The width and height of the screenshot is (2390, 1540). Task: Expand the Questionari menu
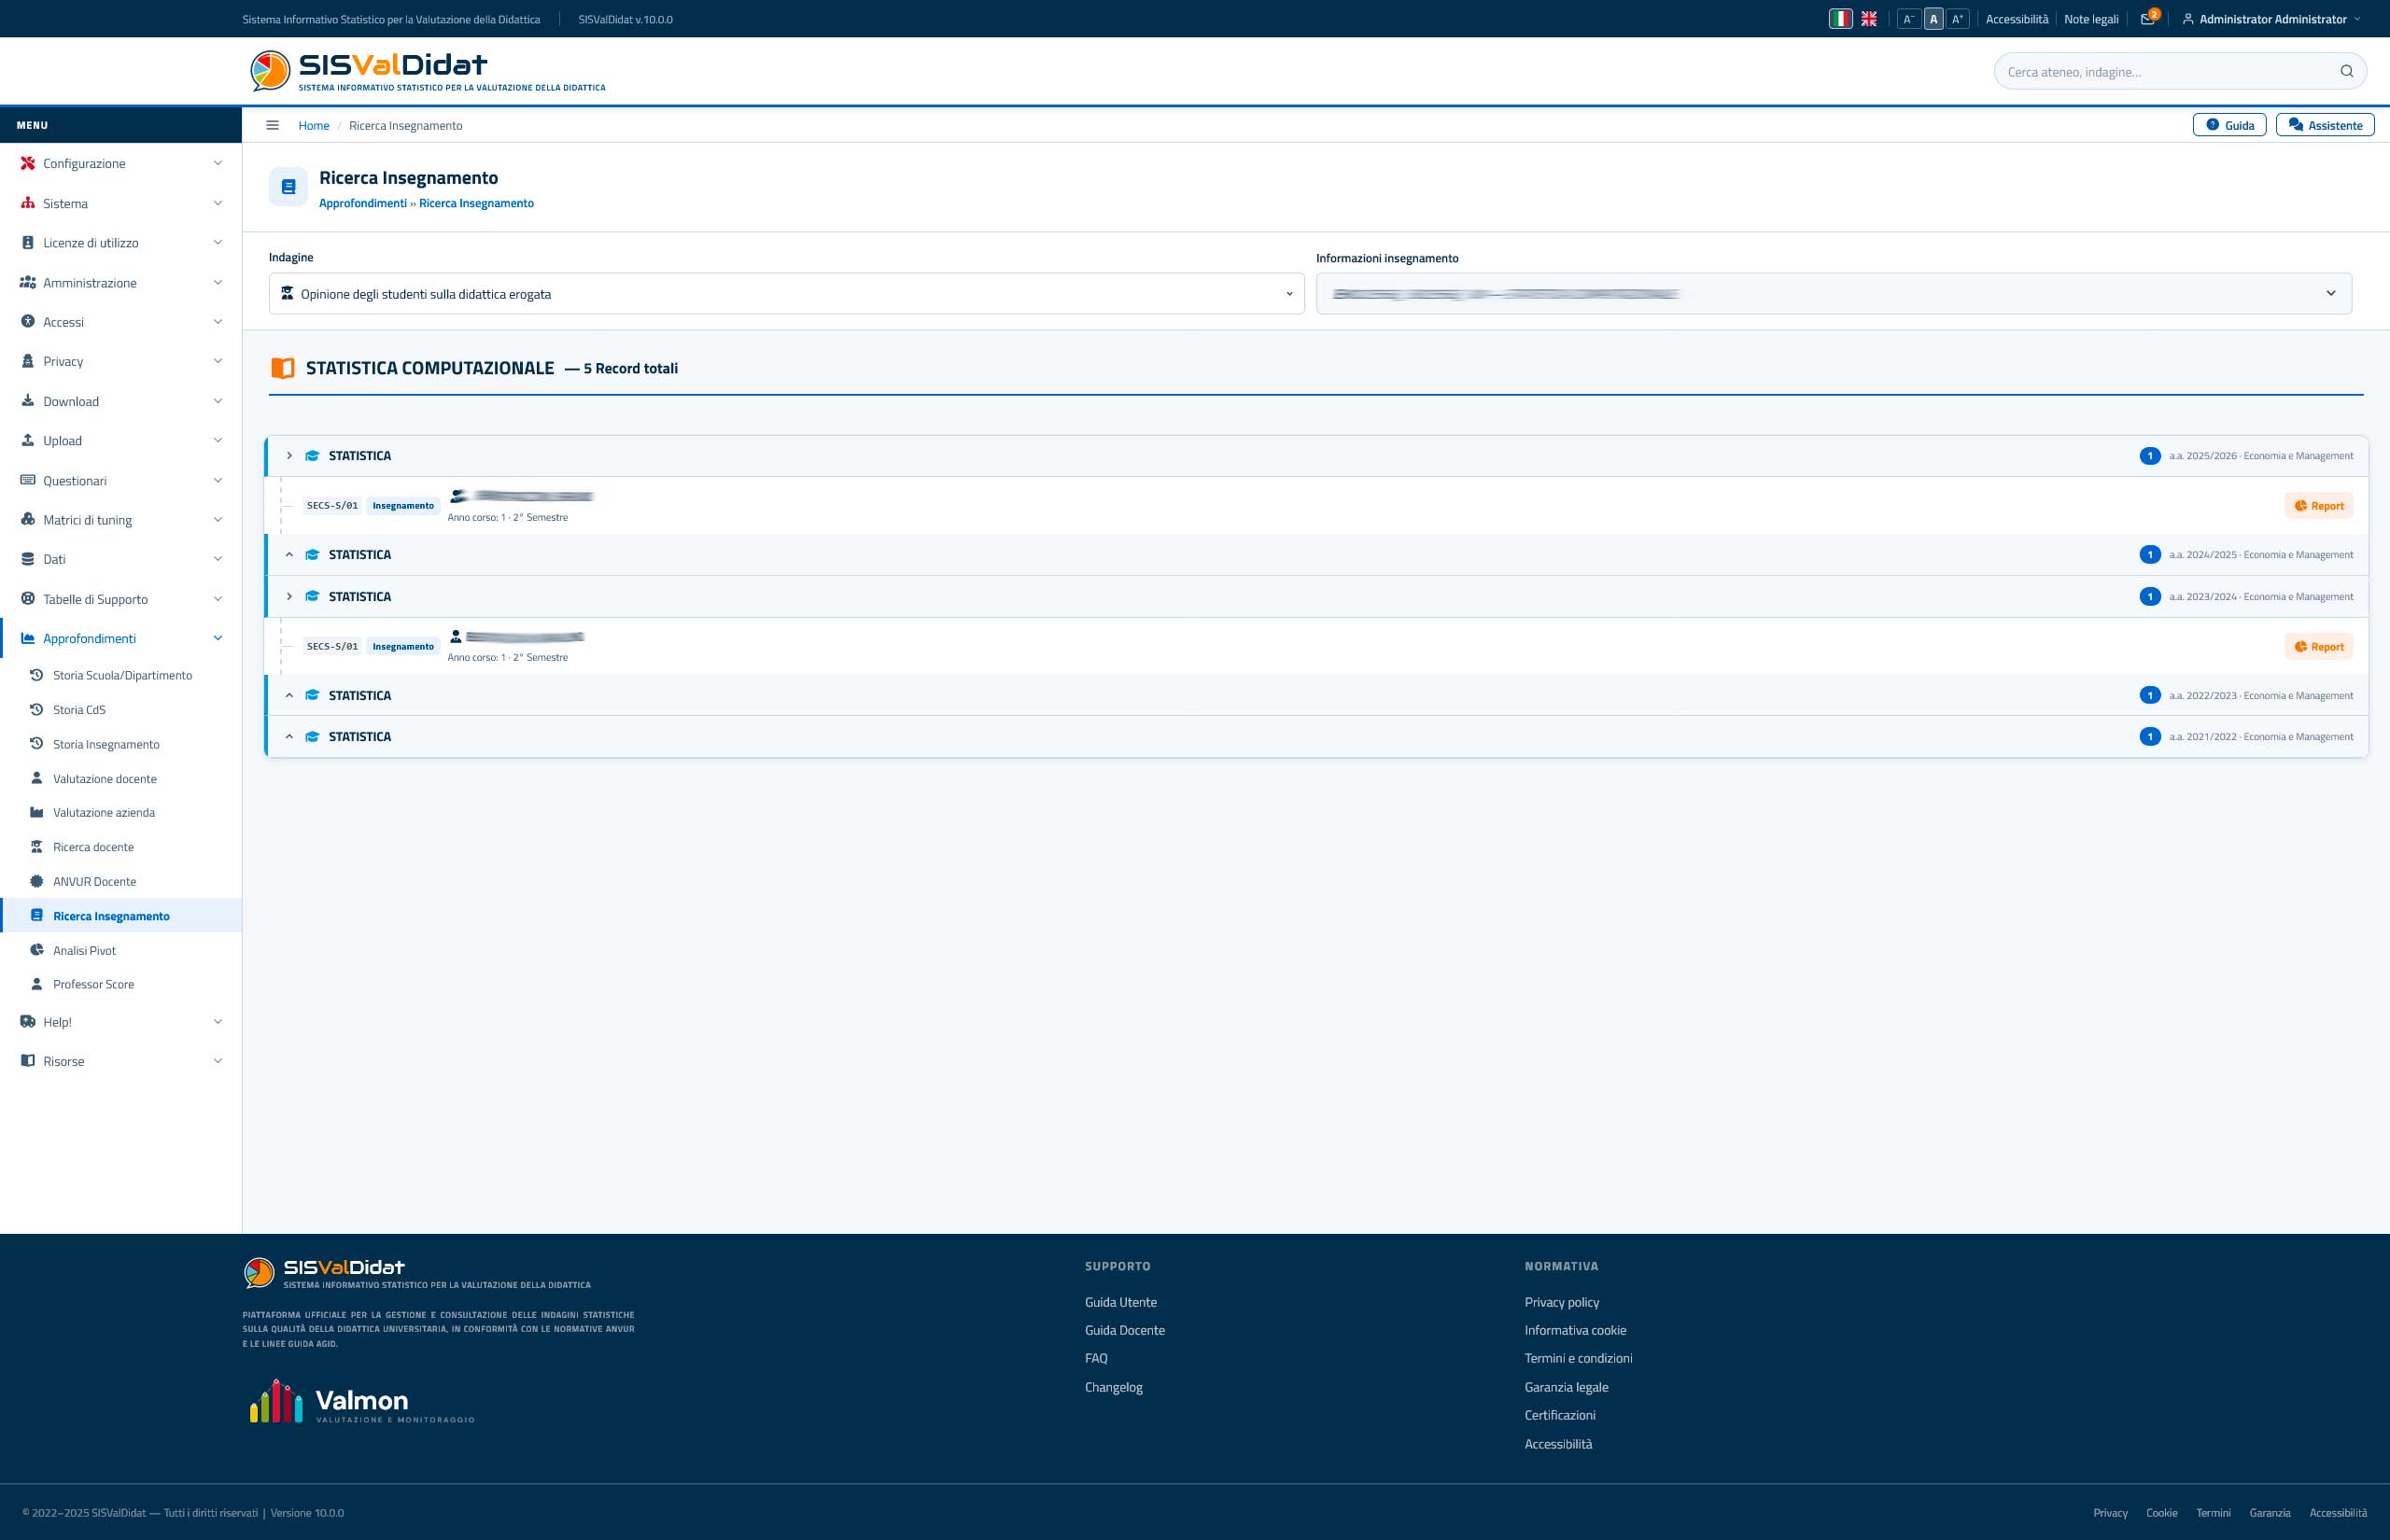point(121,481)
